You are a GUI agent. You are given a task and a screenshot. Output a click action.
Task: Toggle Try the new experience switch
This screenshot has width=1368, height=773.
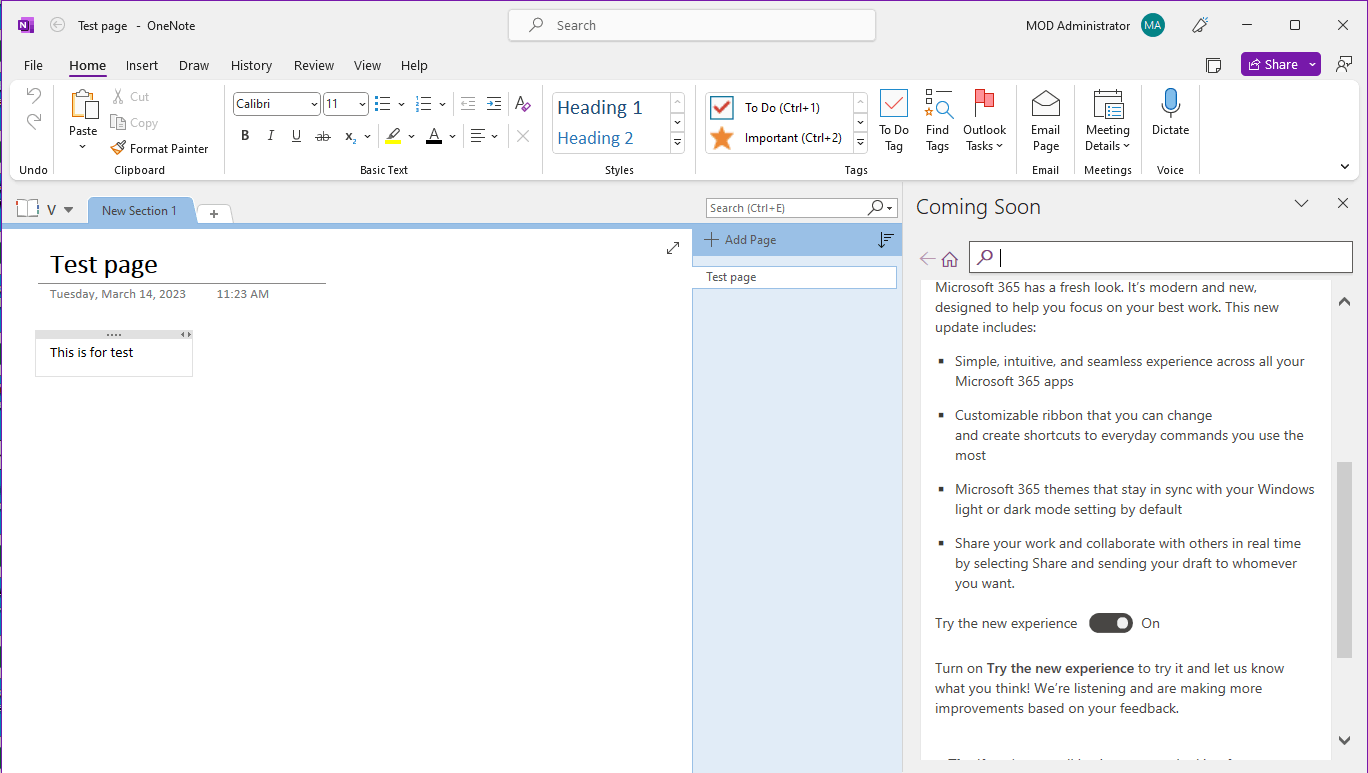pos(1110,623)
